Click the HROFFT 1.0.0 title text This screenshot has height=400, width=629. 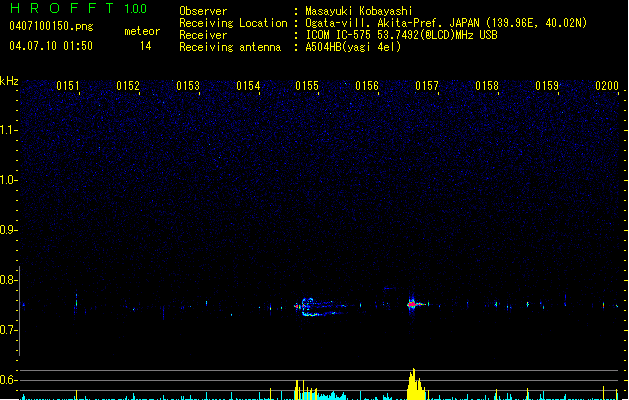point(79,8)
